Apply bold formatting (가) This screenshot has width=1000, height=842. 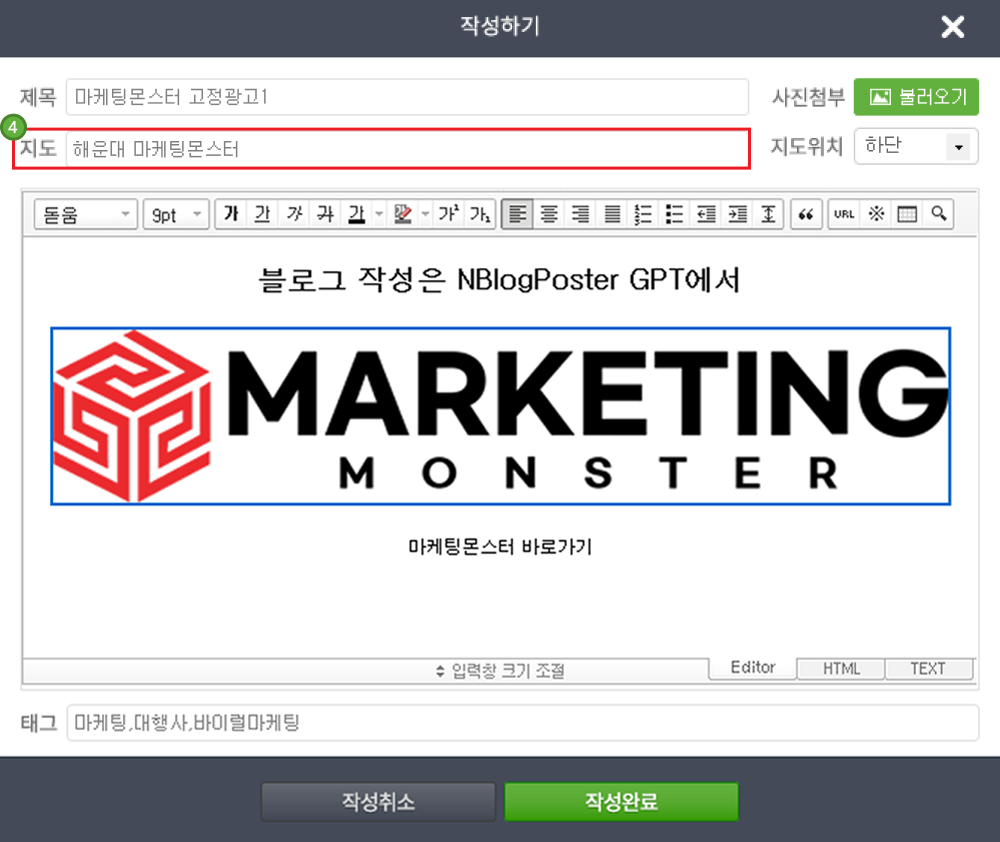coord(232,214)
